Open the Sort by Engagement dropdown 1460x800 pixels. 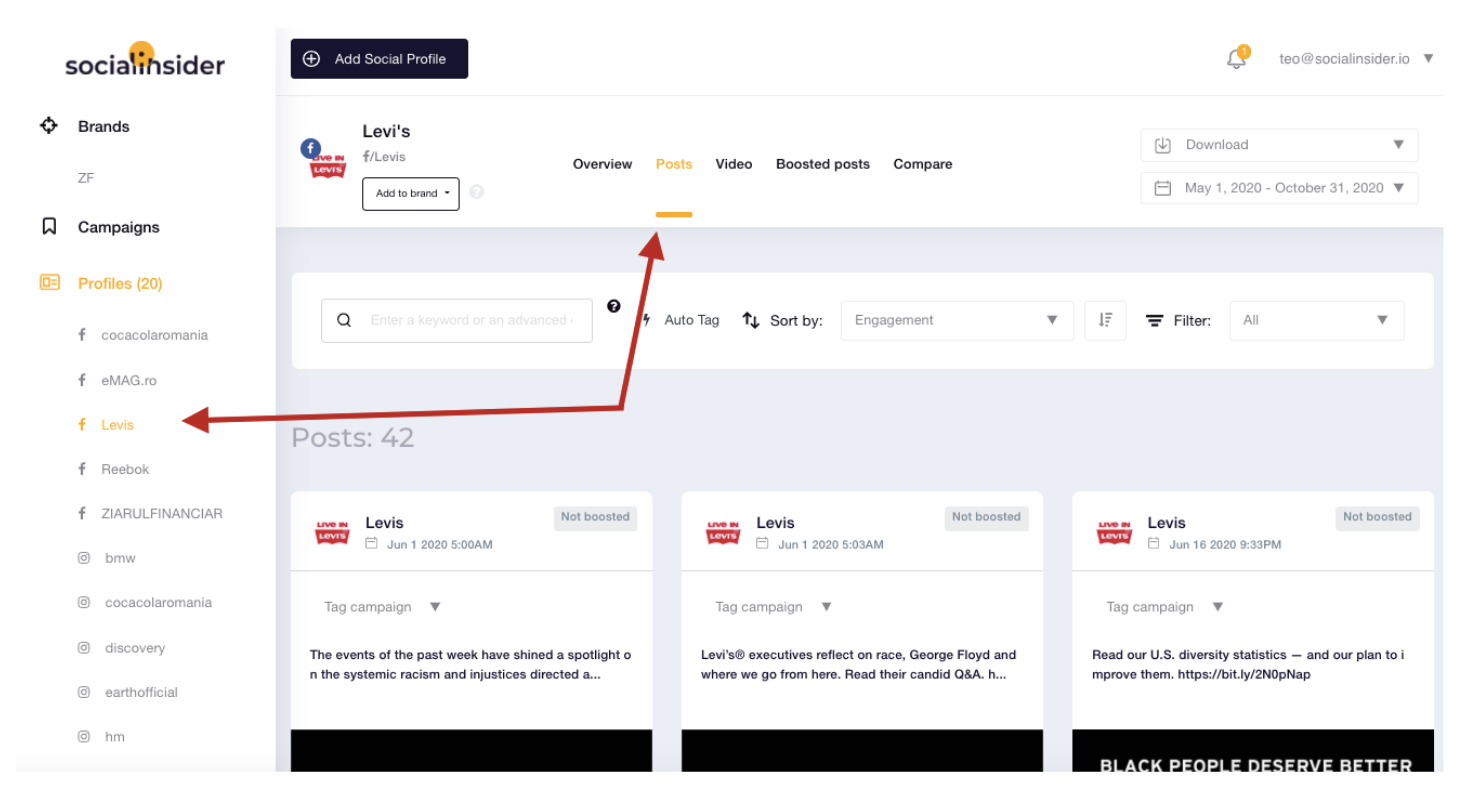tap(957, 320)
